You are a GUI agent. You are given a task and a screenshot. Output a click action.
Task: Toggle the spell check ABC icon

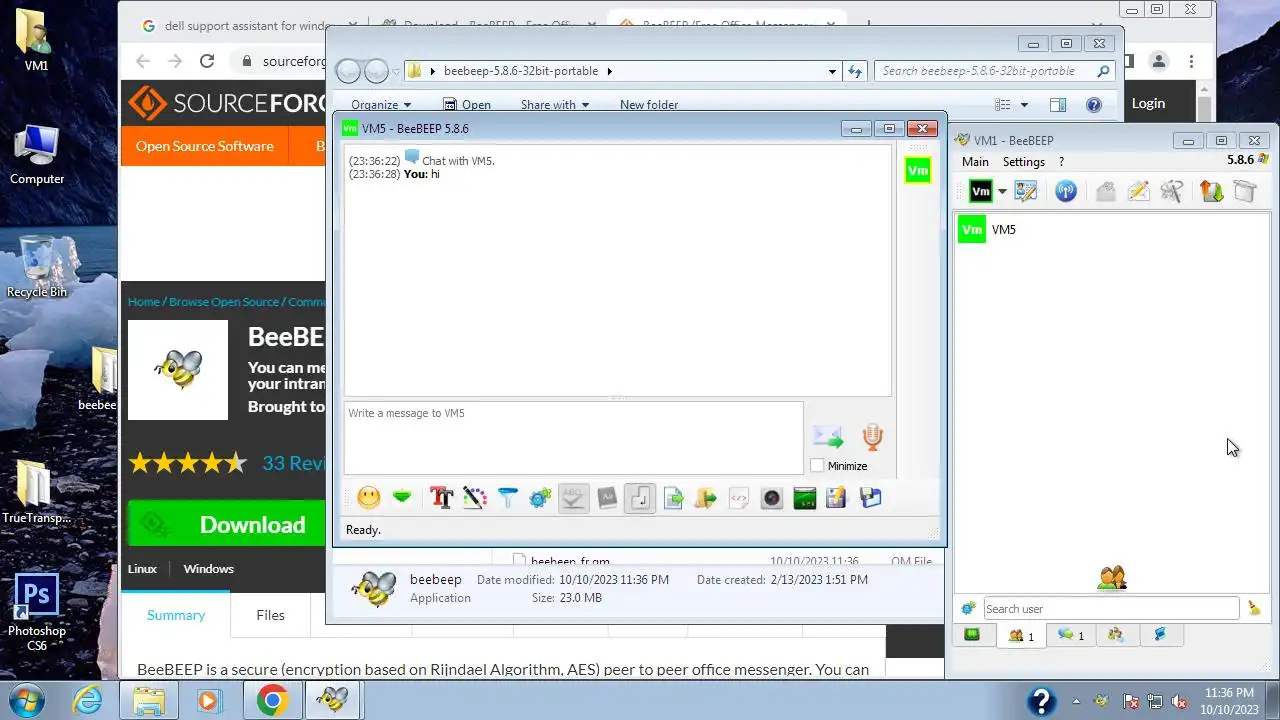pyautogui.click(x=573, y=497)
